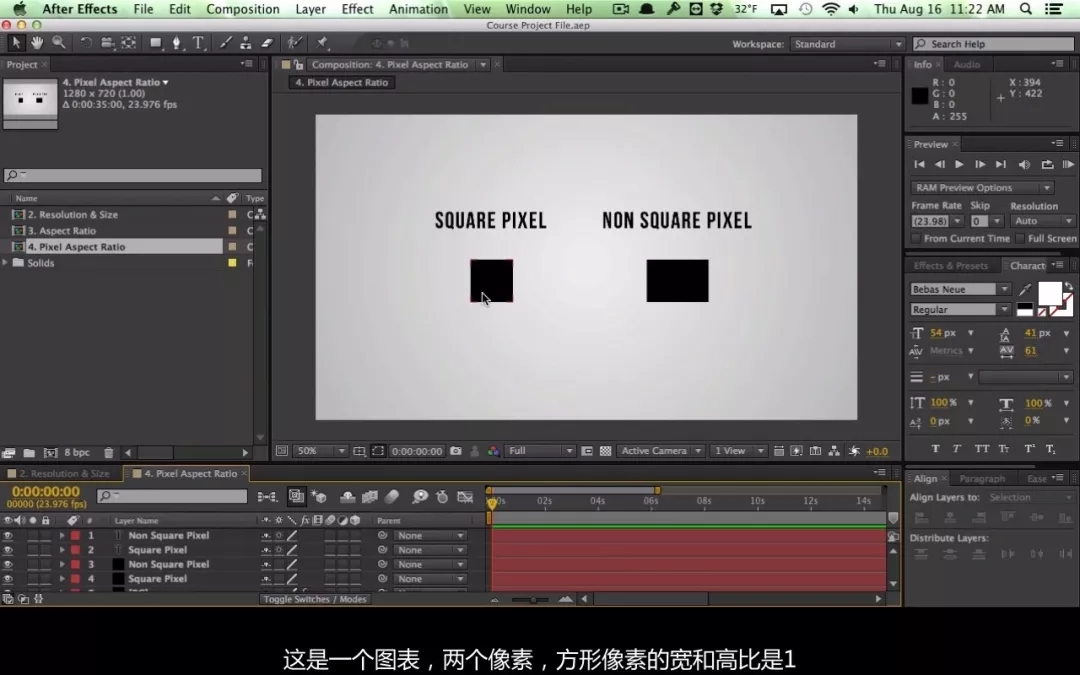Select the Unified Camera tool
1080x675 pixels.
[107, 43]
